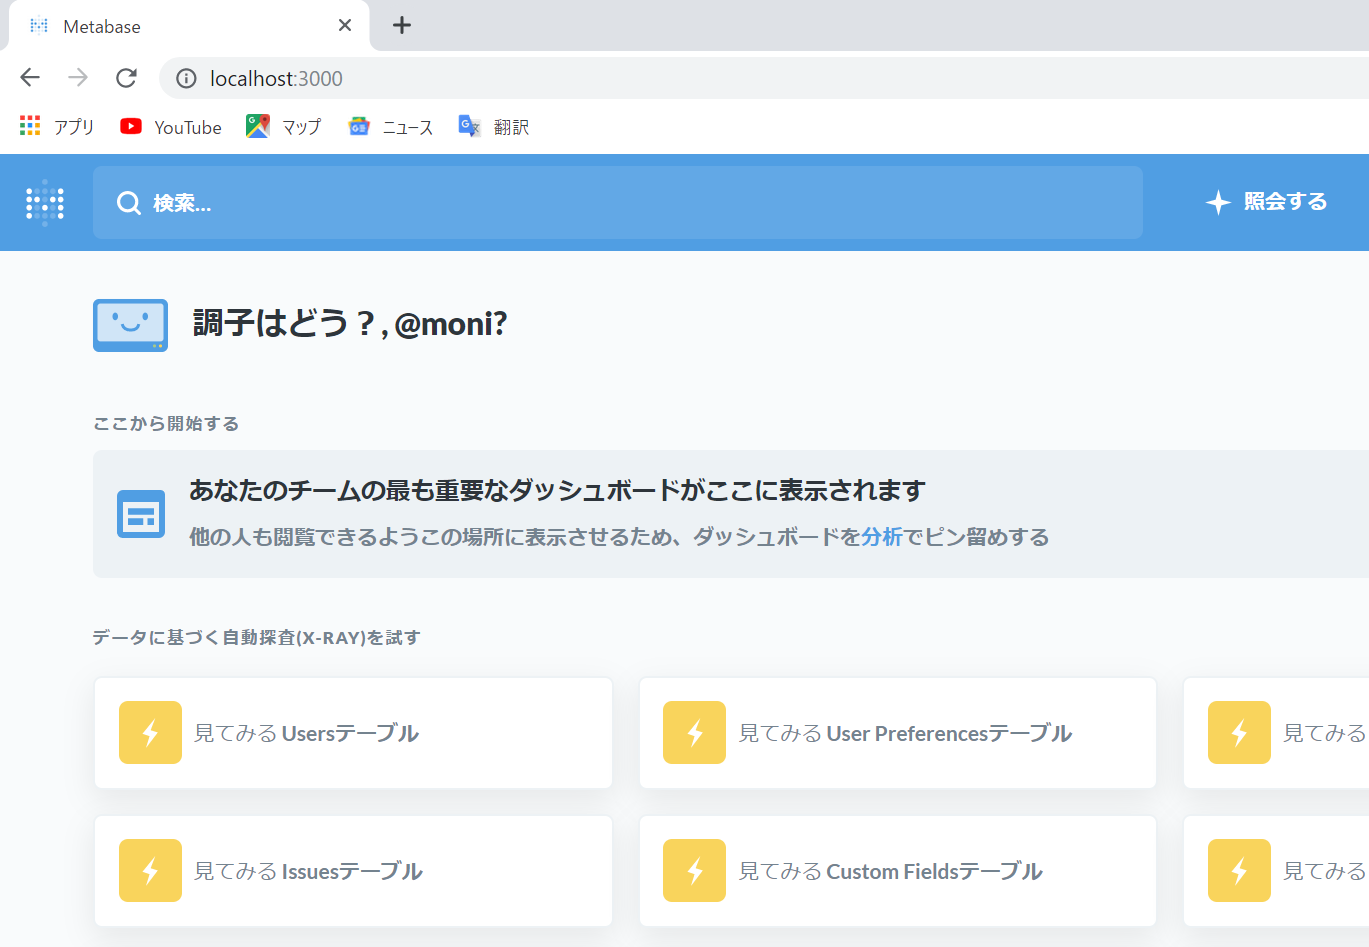Go back with the browser back arrow
1369x947 pixels.
point(30,78)
